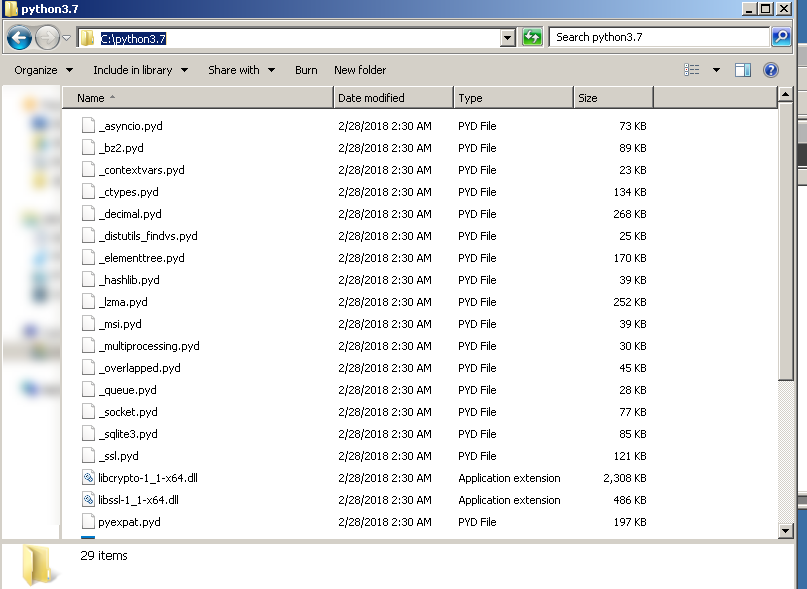Toggle the preview pane icon
The height and width of the screenshot is (589, 807).
[x=743, y=70]
